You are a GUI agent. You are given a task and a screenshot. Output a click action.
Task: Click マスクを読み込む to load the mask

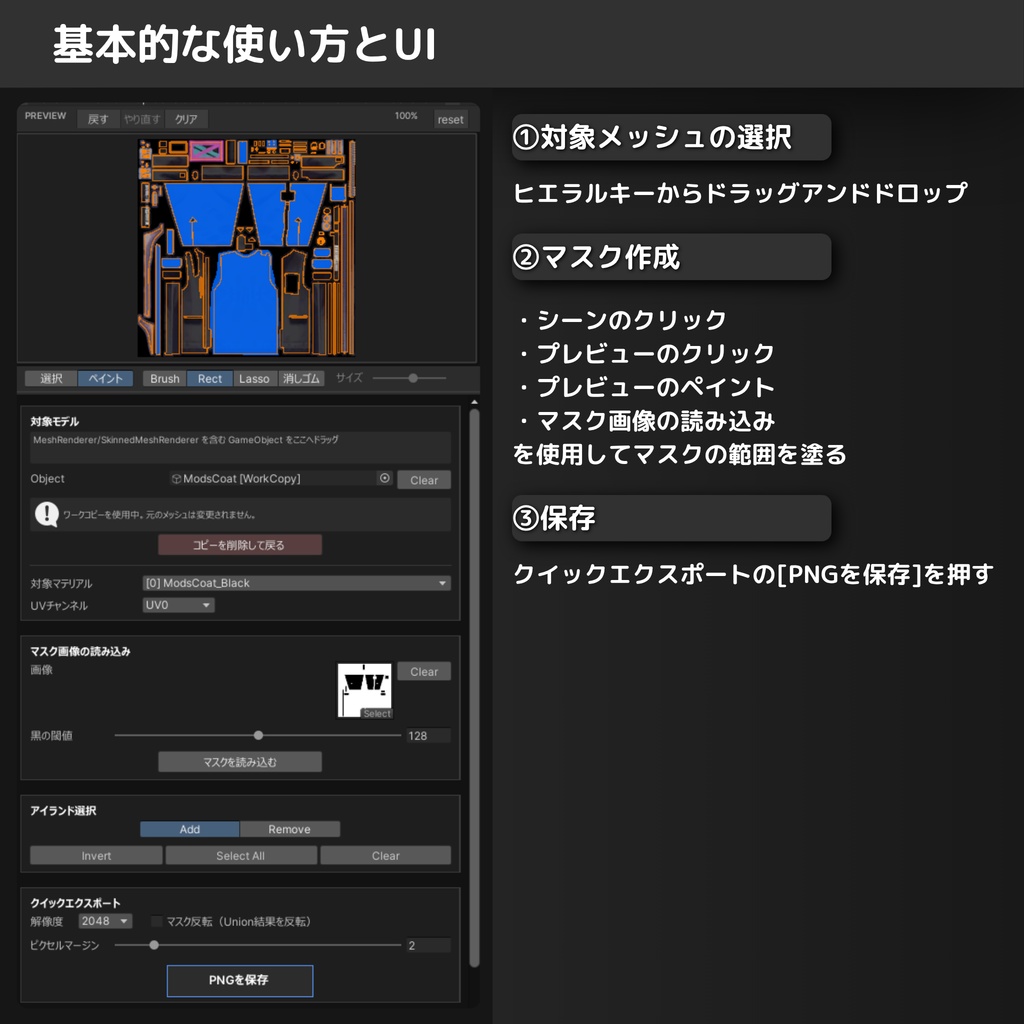pyautogui.click(x=240, y=761)
